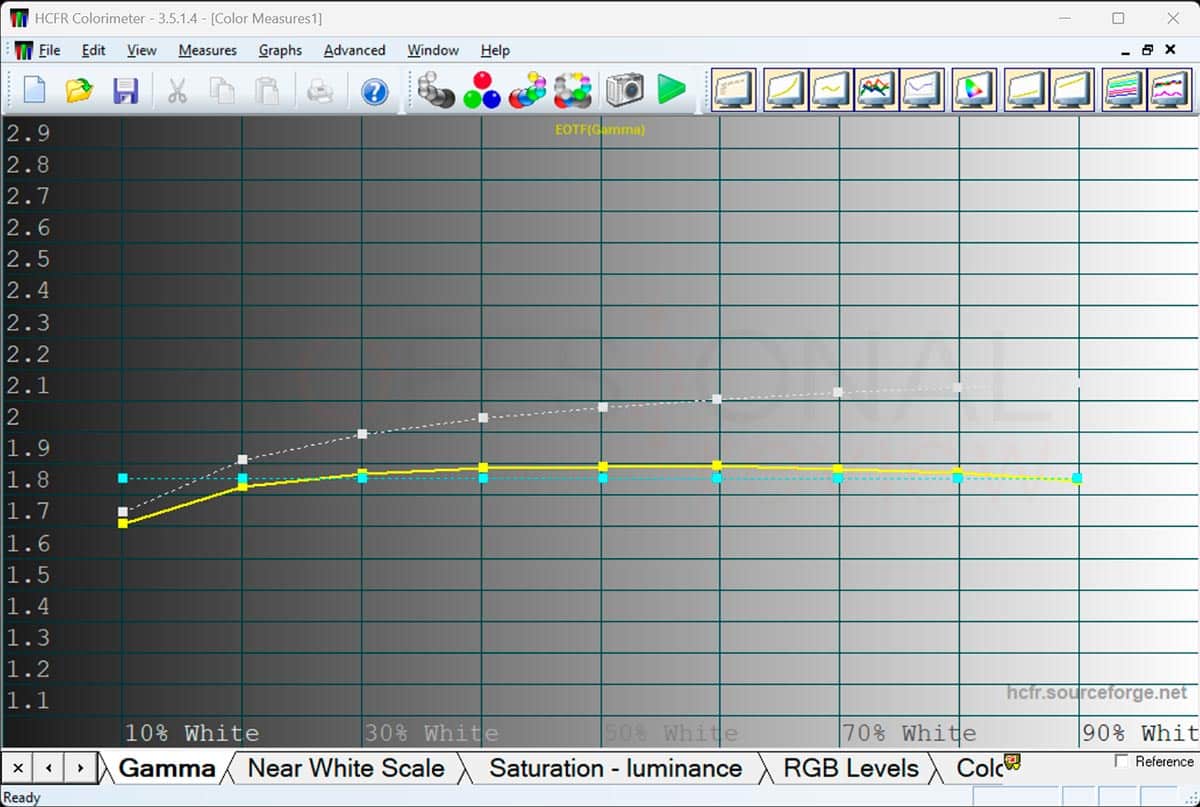Open About via the blue question mark icon
Viewport: 1200px width, 807px height.
pyautogui.click(x=374, y=90)
